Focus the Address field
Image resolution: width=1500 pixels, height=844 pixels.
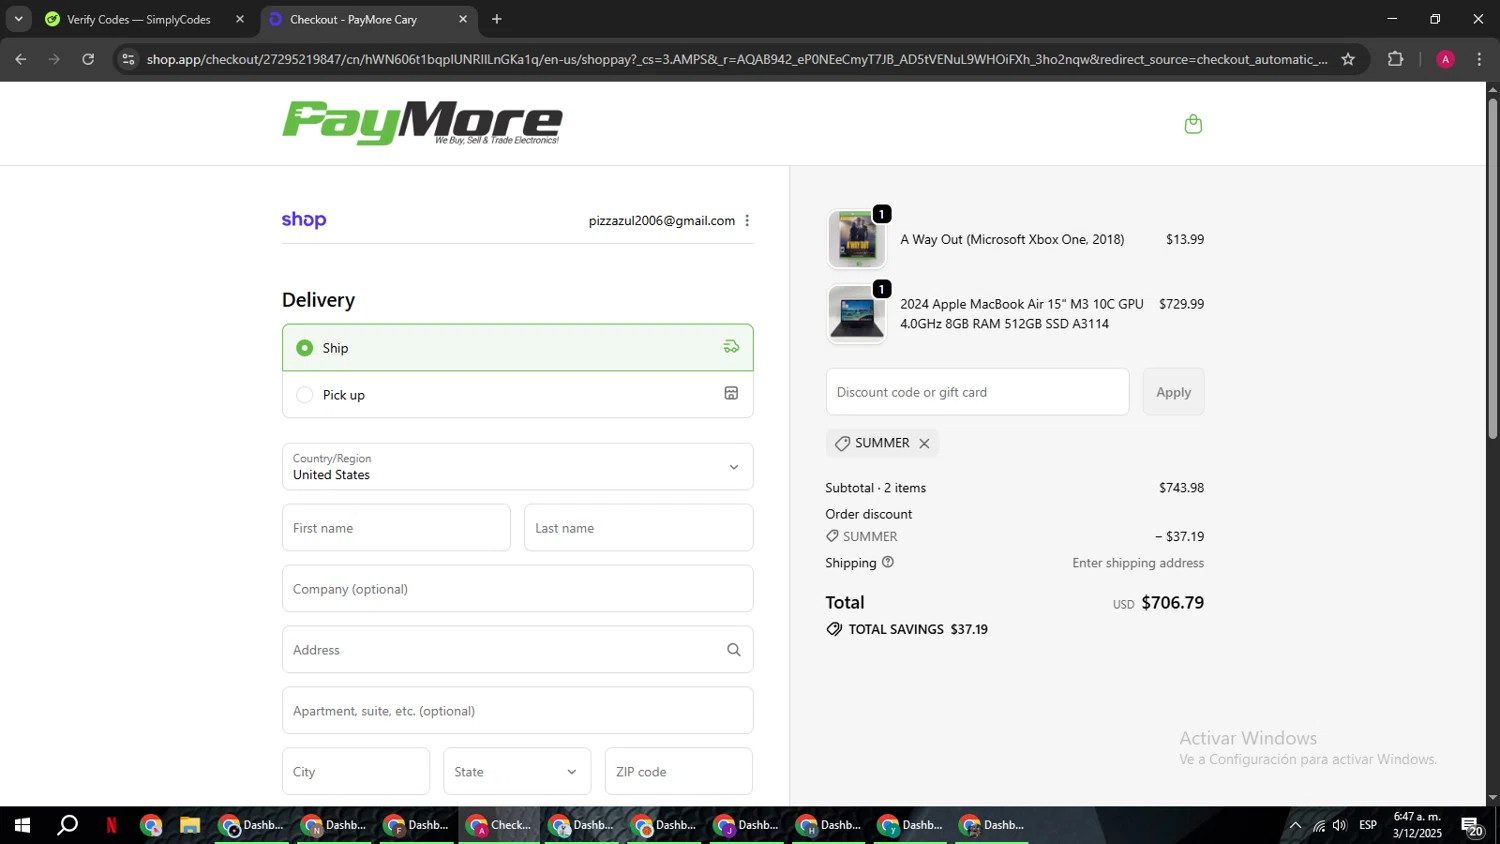click(x=517, y=650)
